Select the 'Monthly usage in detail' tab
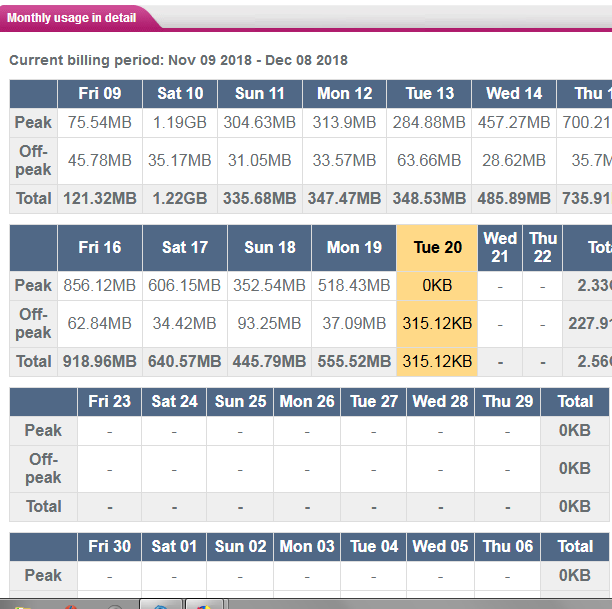Image resolution: width=612 pixels, height=609 pixels. click(x=75, y=17)
